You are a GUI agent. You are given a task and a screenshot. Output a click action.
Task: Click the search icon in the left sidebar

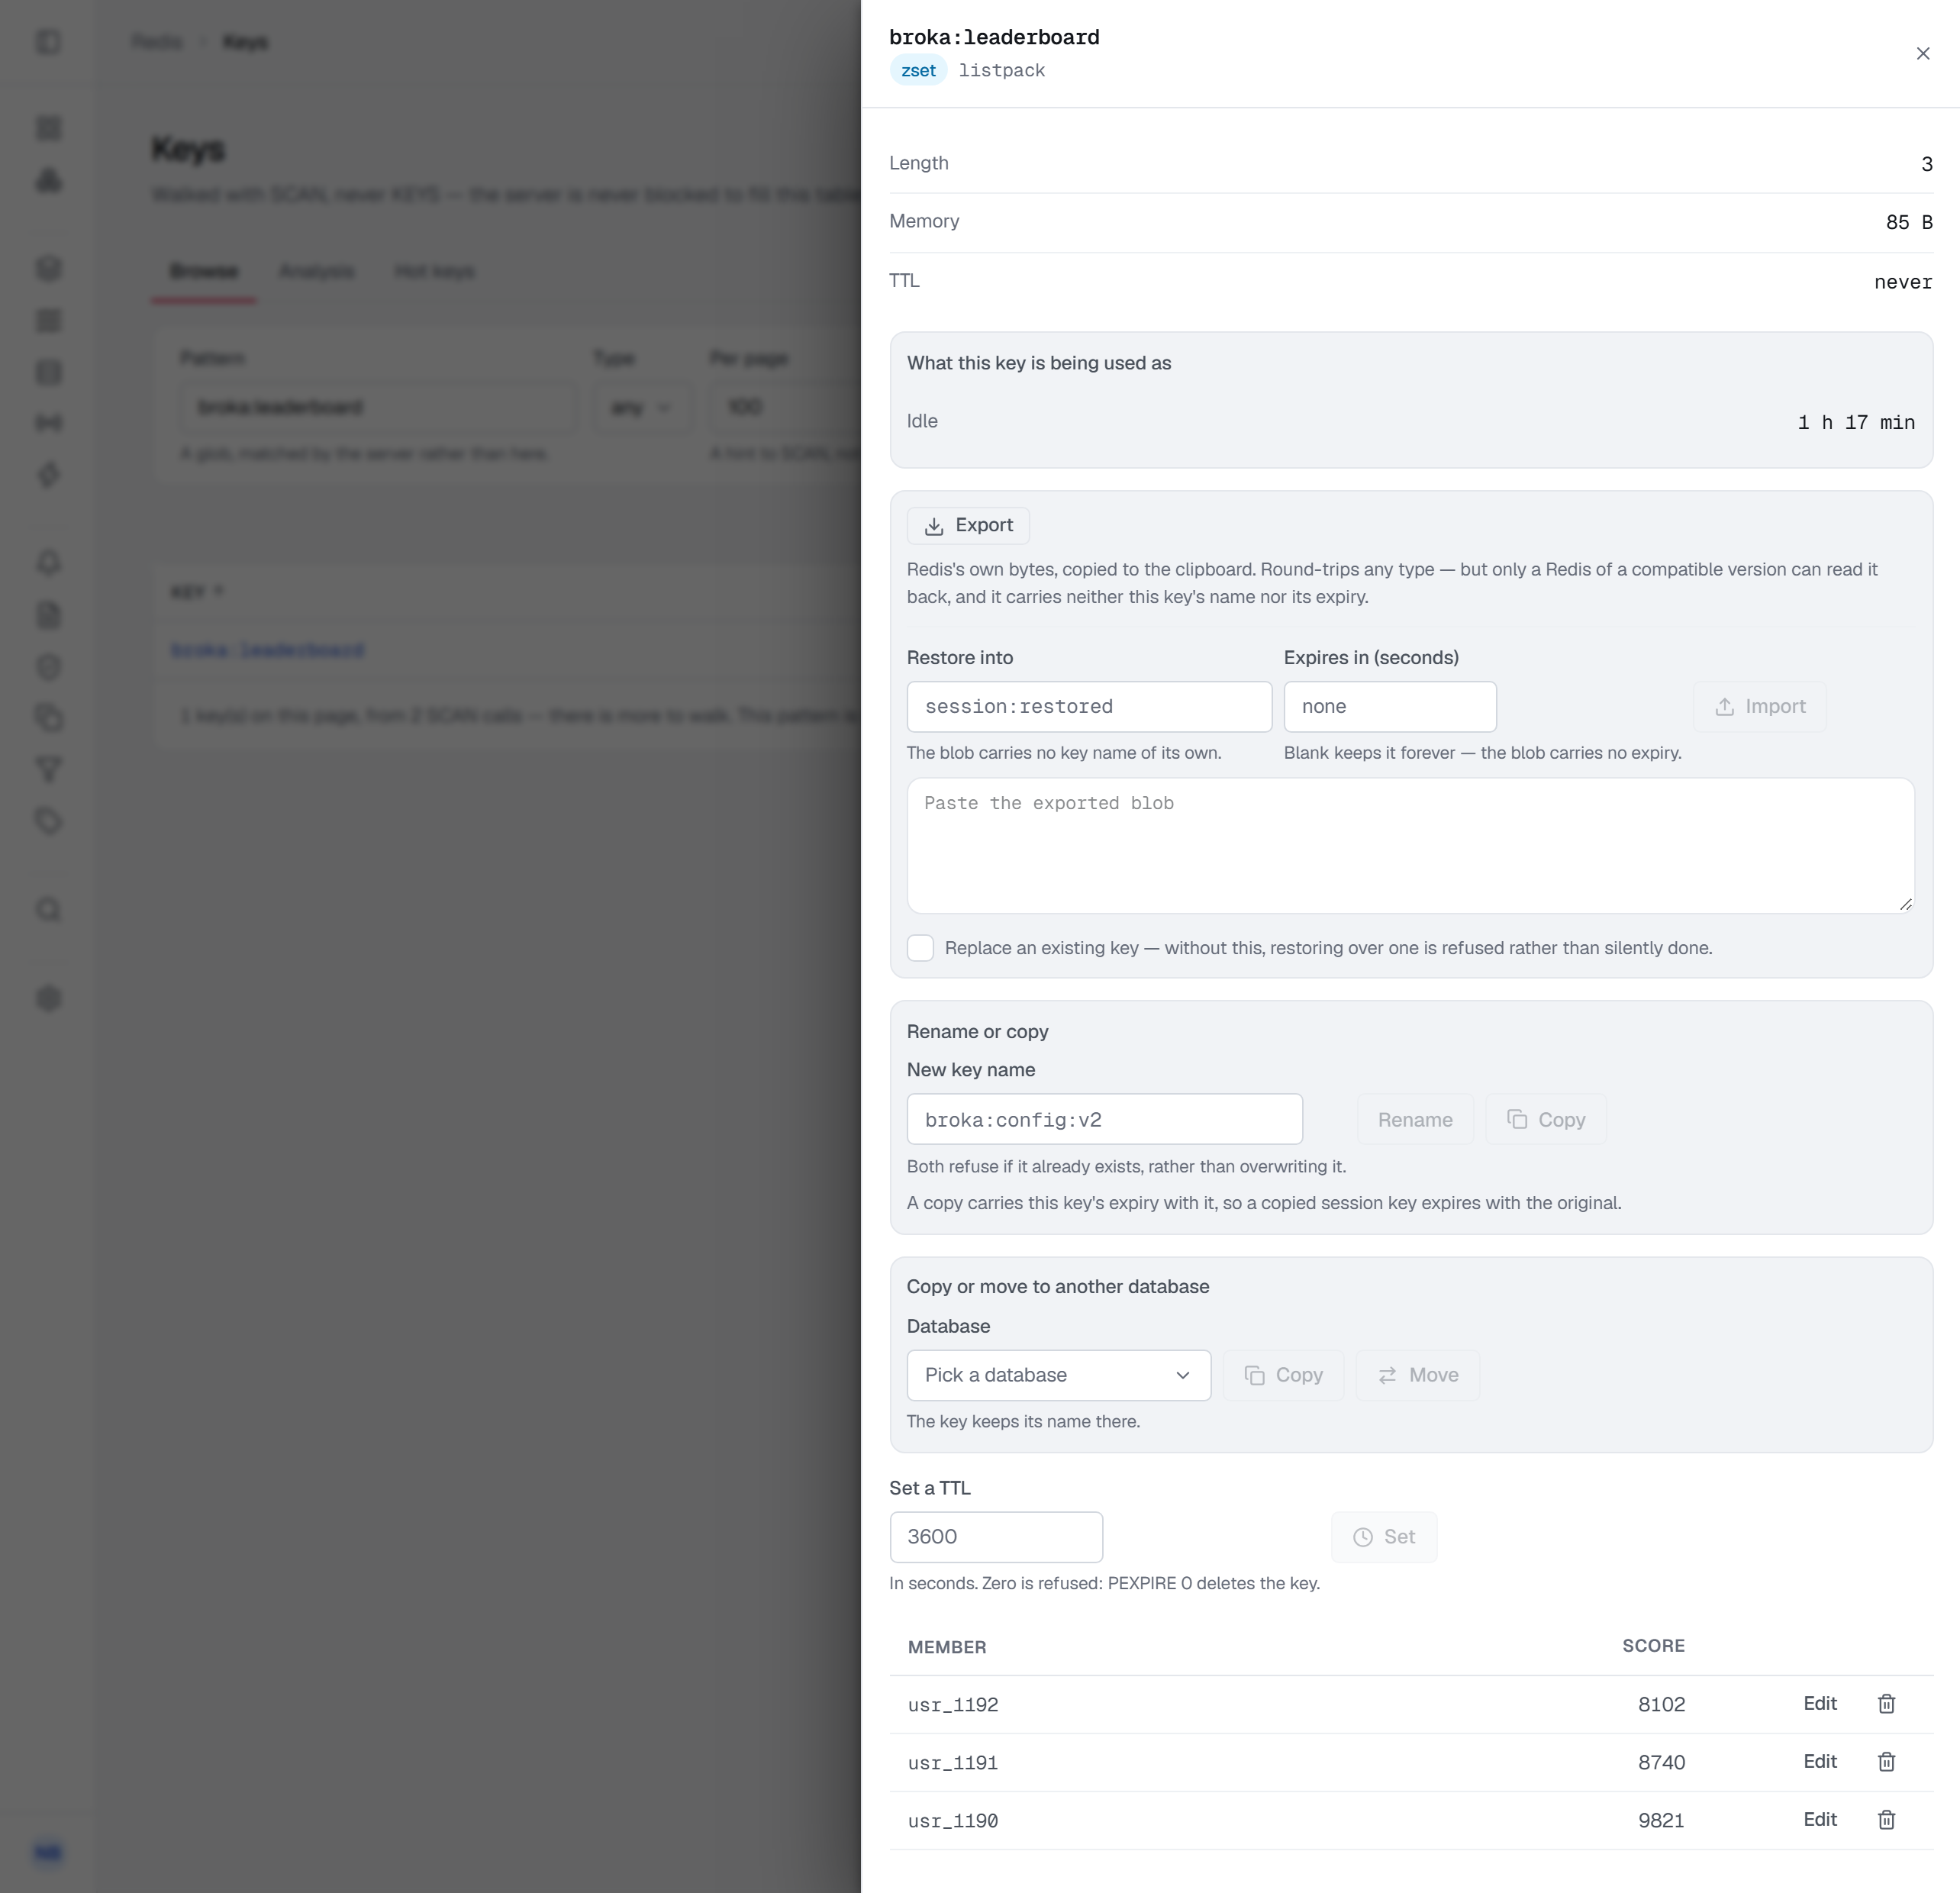tap(48, 909)
